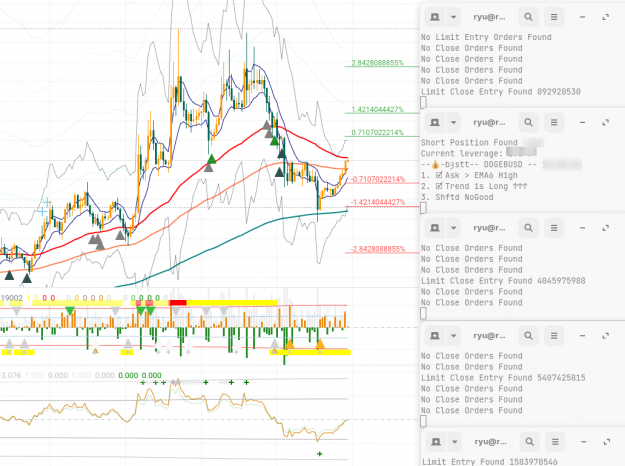
Task: Minimize terminal showing entry 4045975988
Action: (582, 228)
